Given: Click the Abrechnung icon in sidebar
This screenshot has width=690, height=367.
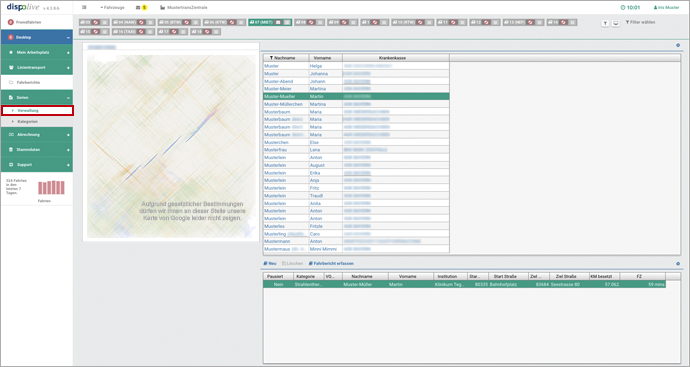Looking at the screenshot, I should click(x=11, y=135).
